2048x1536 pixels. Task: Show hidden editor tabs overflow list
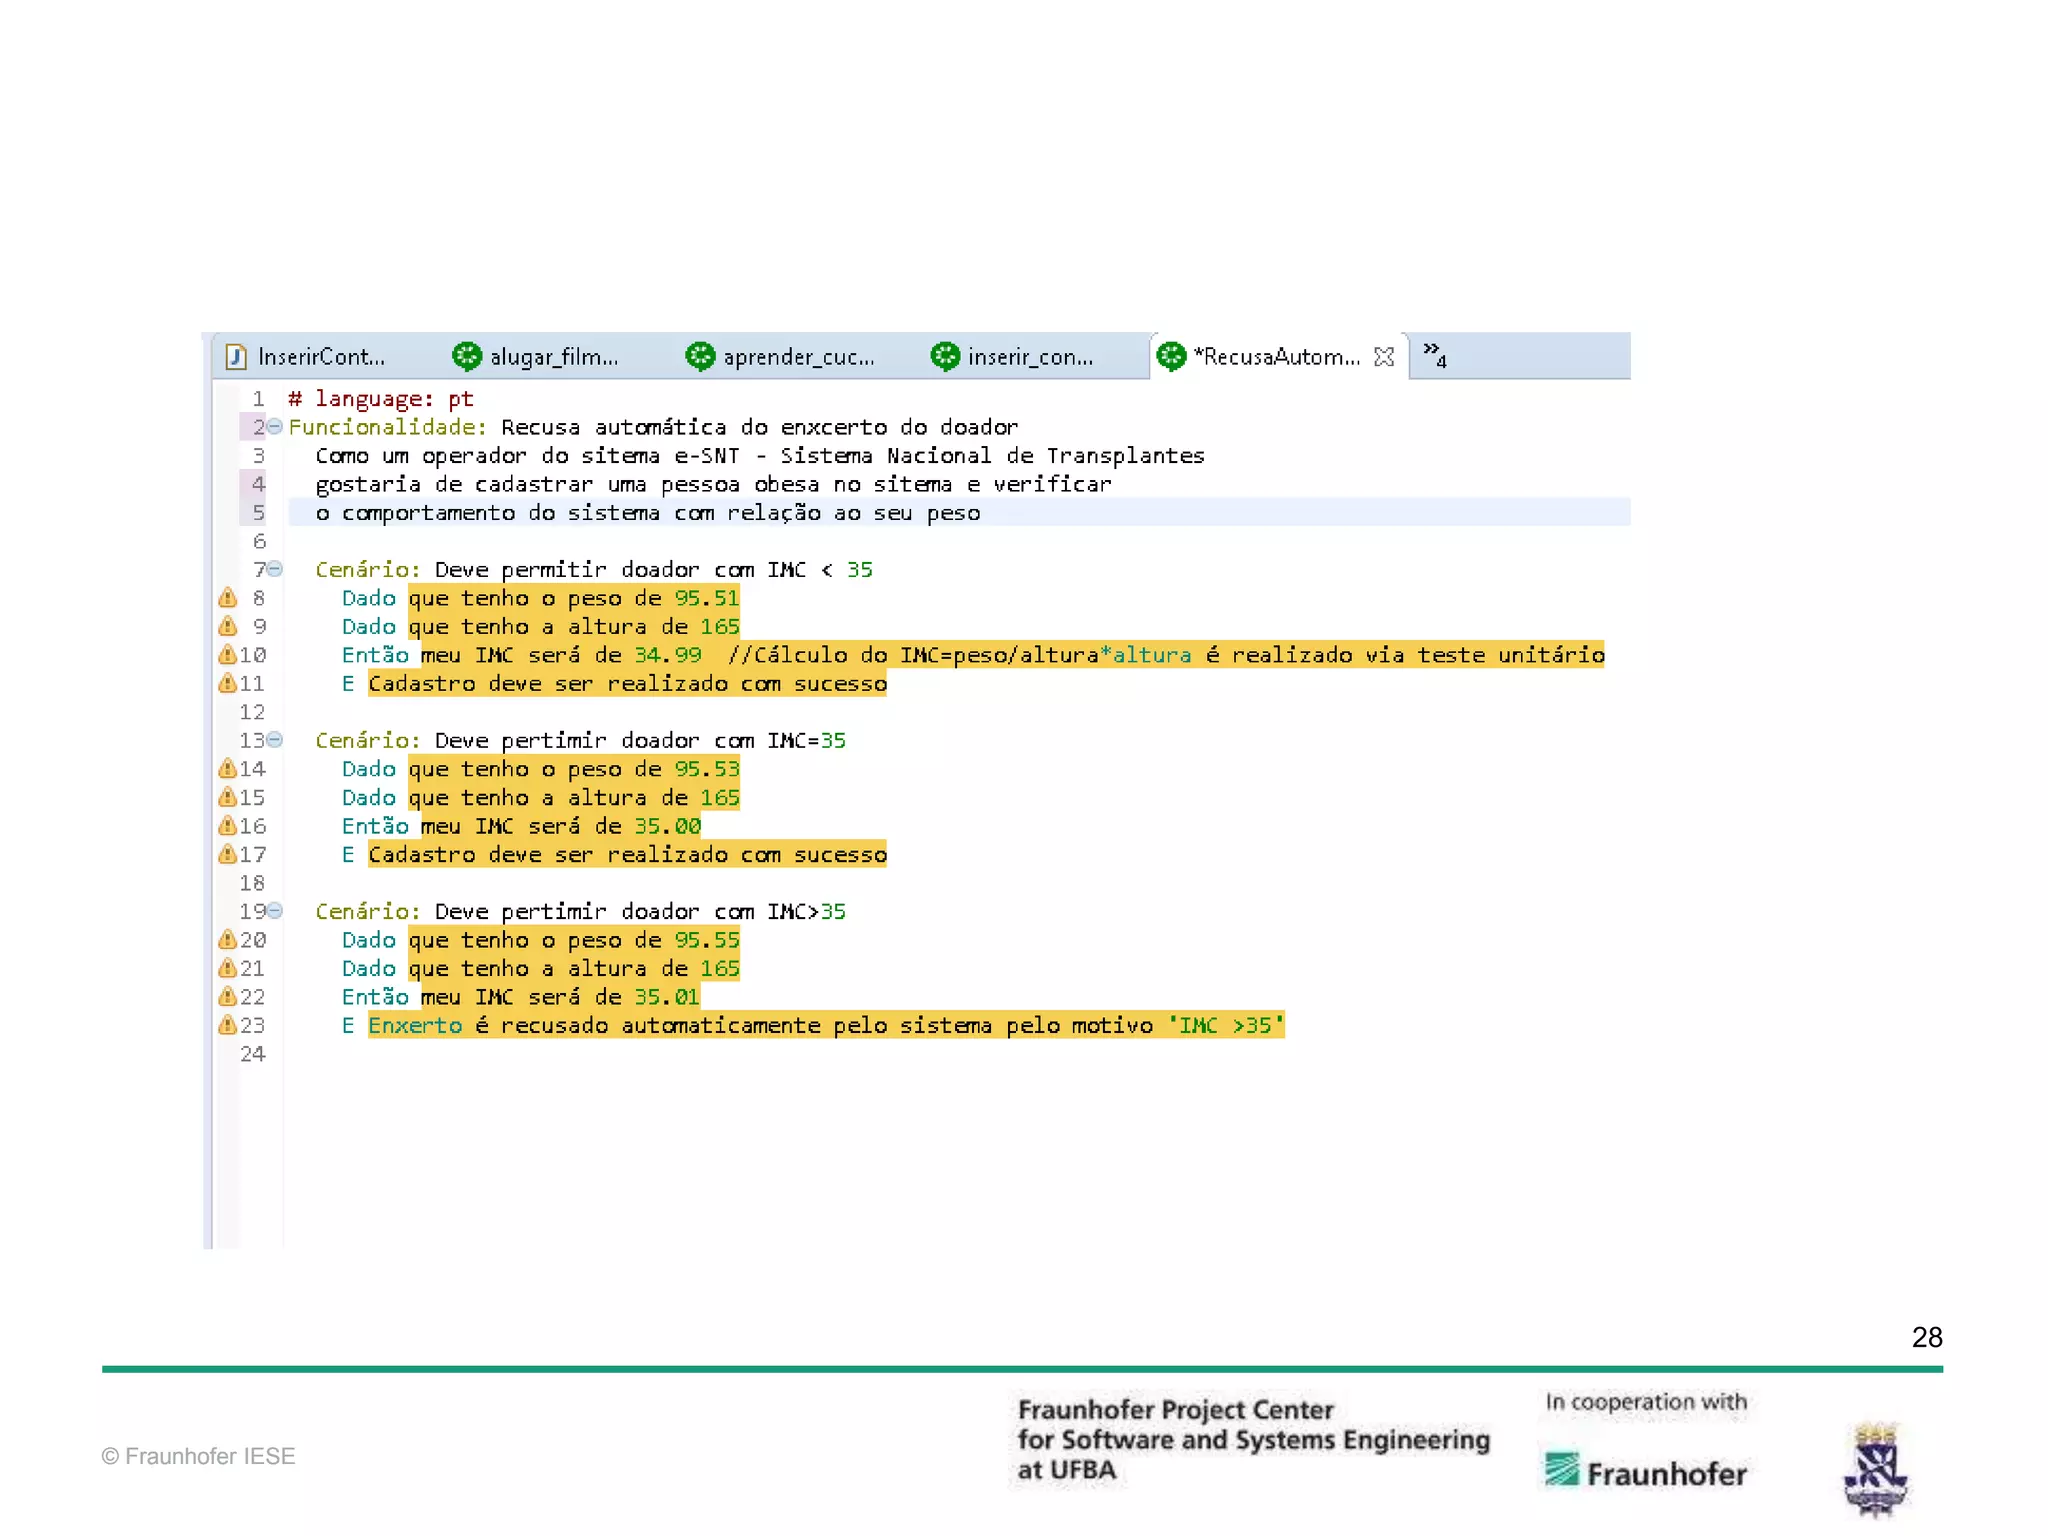1434,354
